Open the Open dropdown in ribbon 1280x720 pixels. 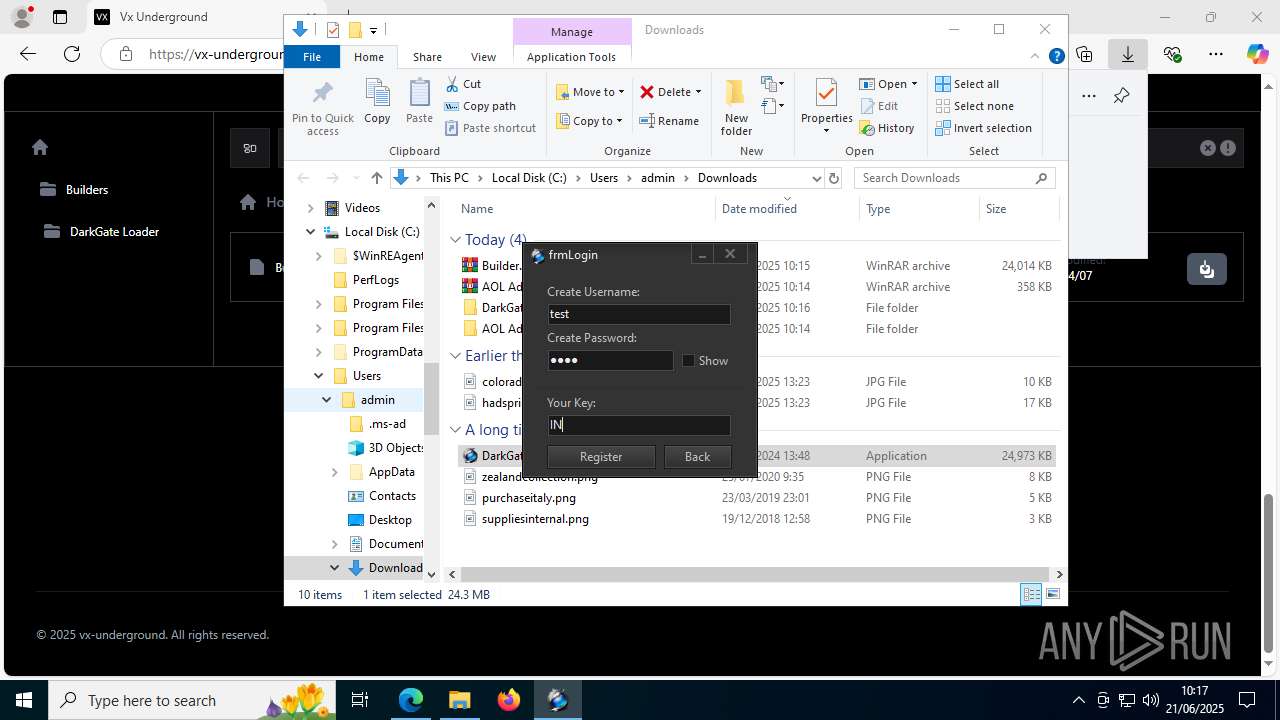click(888, 84)
